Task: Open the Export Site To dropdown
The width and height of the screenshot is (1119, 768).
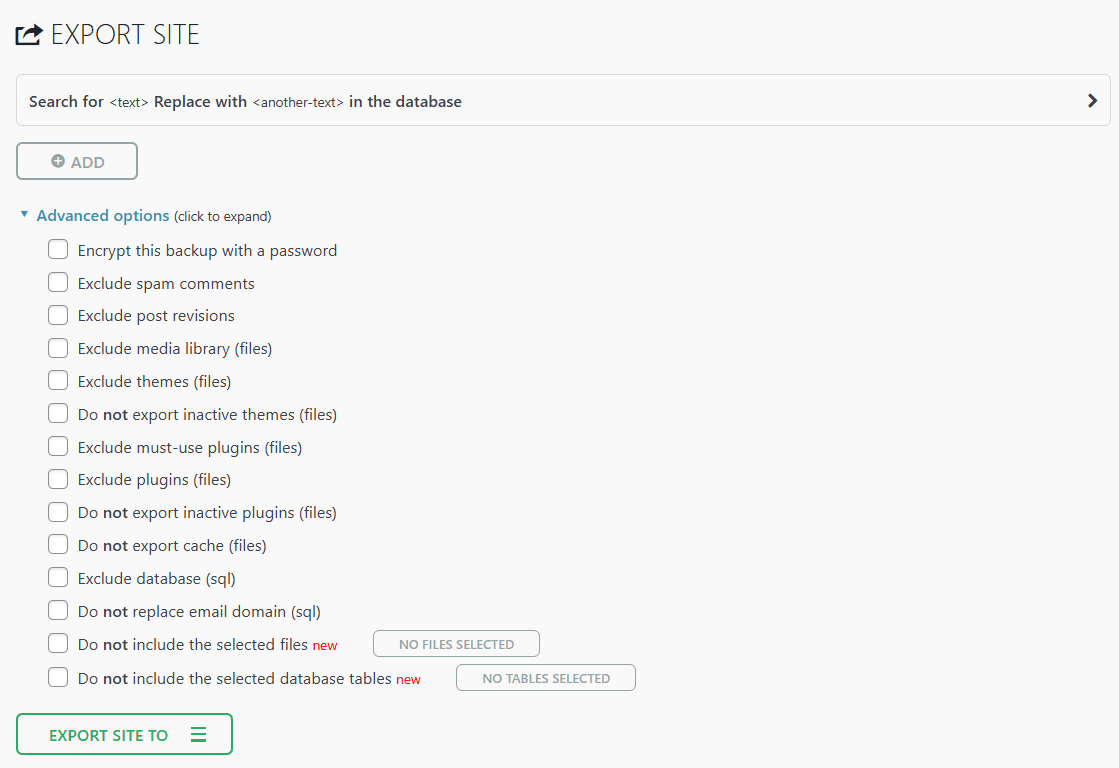Action: pyautogui.click(x=124, y=735)
